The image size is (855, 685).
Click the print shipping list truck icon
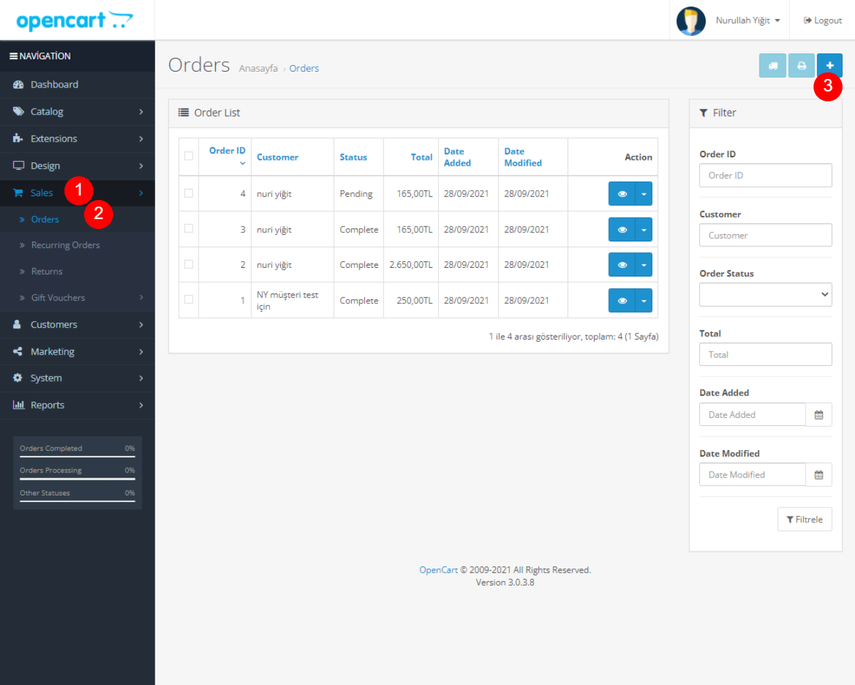click(772, 66)
